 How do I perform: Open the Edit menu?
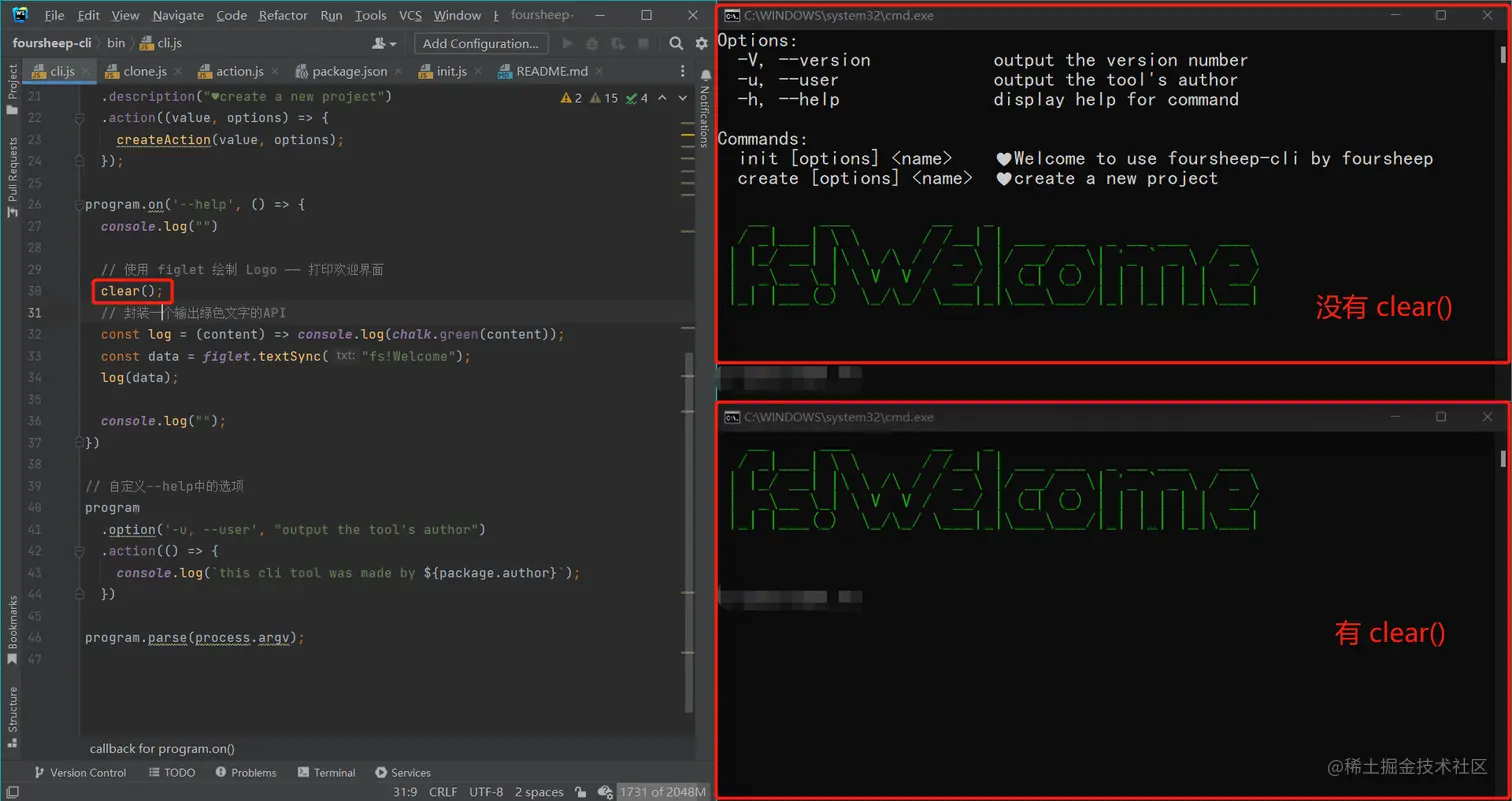pyautogui.click(x=88, y=15)
